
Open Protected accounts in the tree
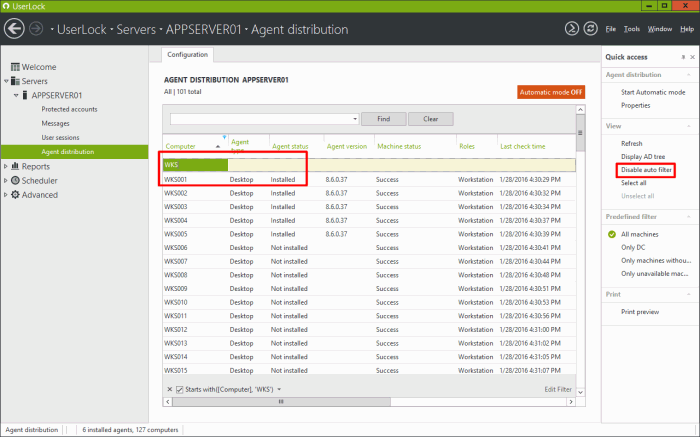pyautogui.click(x=69, y=109)
